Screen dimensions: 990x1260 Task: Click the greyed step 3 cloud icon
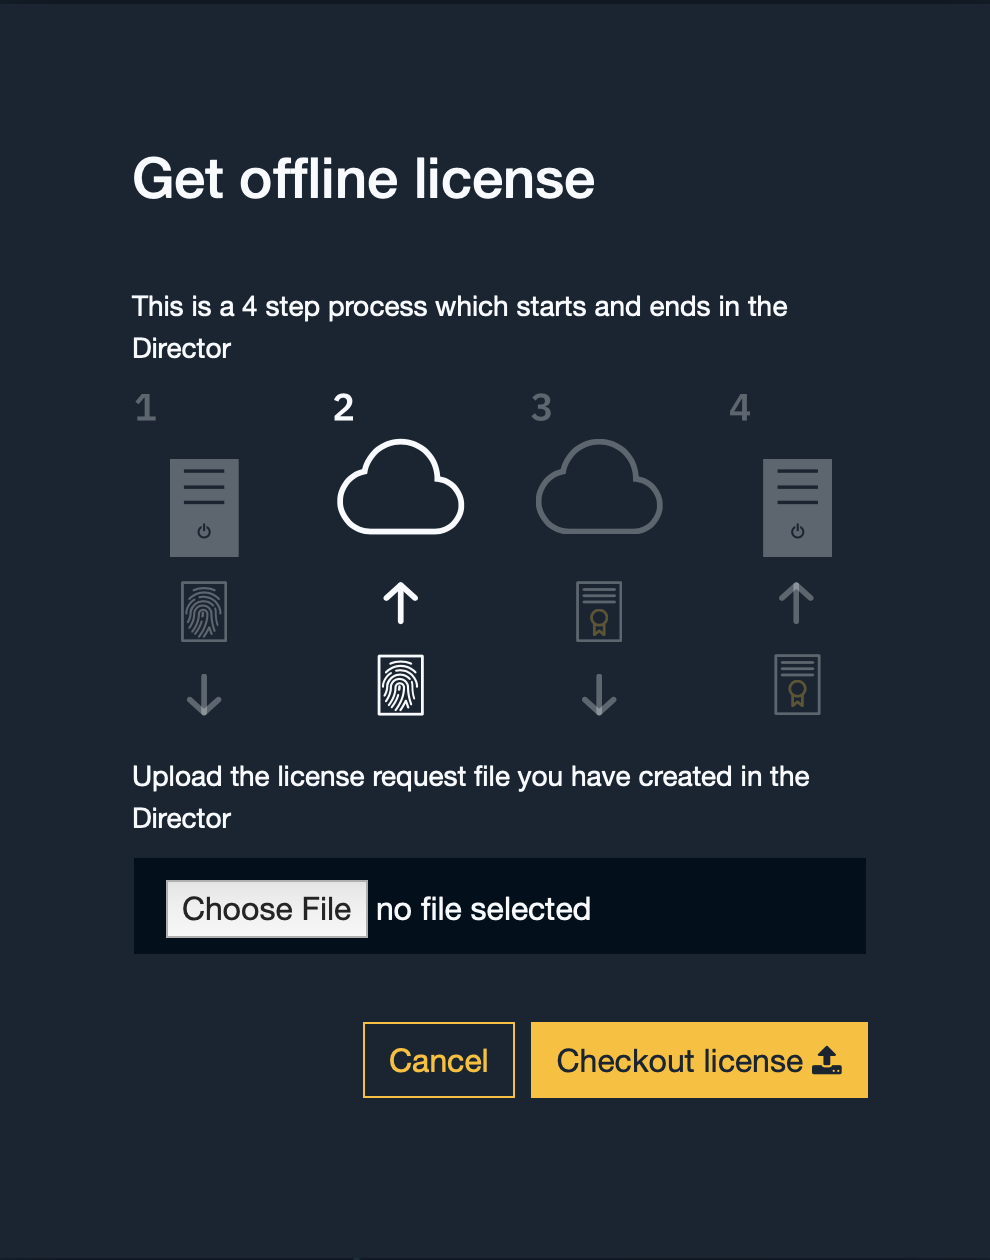599,487
